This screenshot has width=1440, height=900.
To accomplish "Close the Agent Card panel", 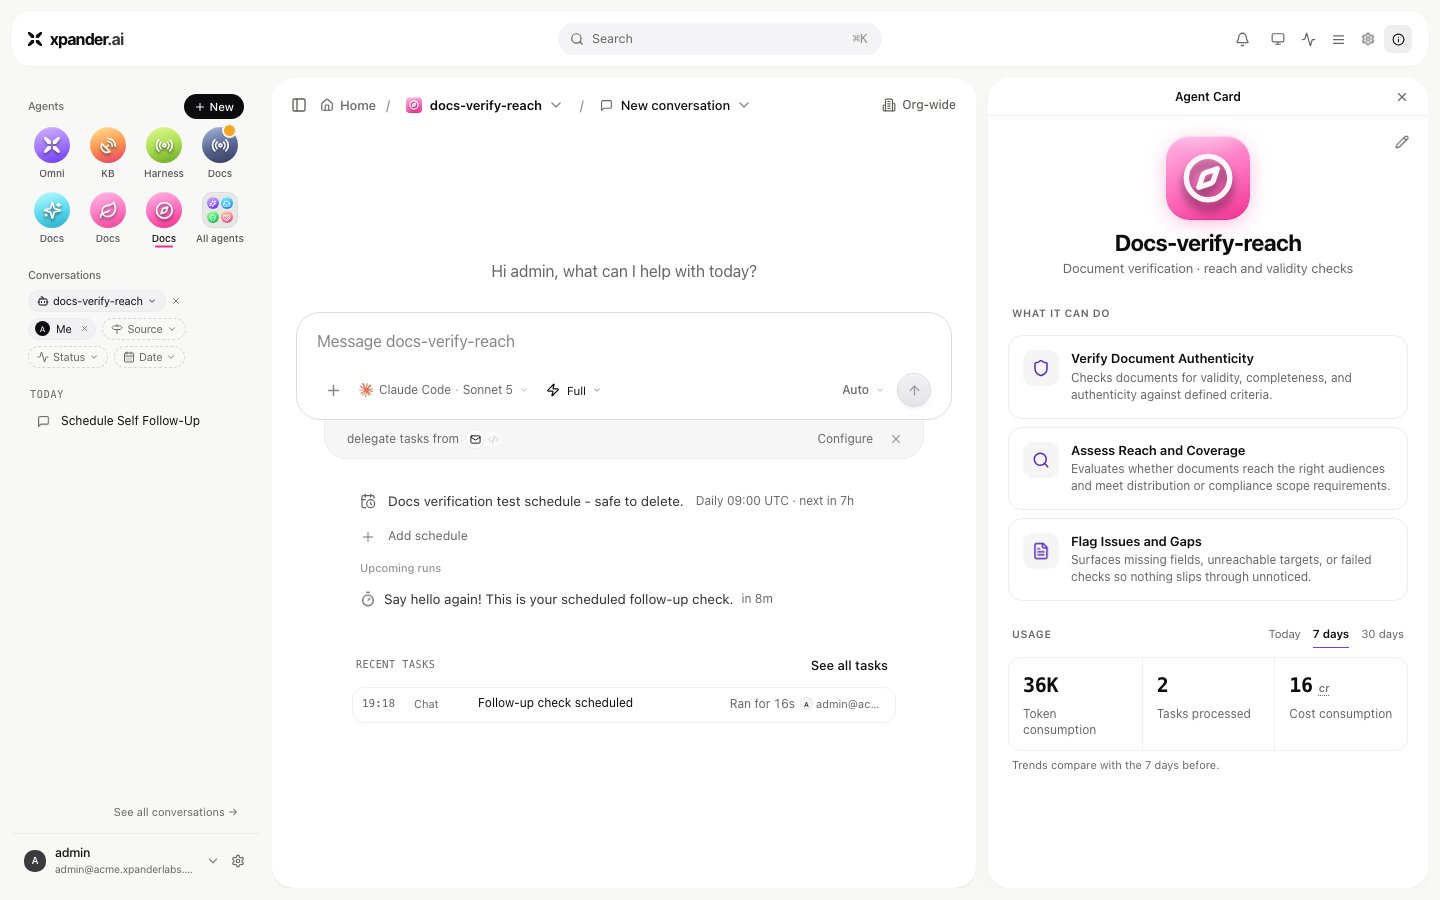I will [x=1402, y=97].
